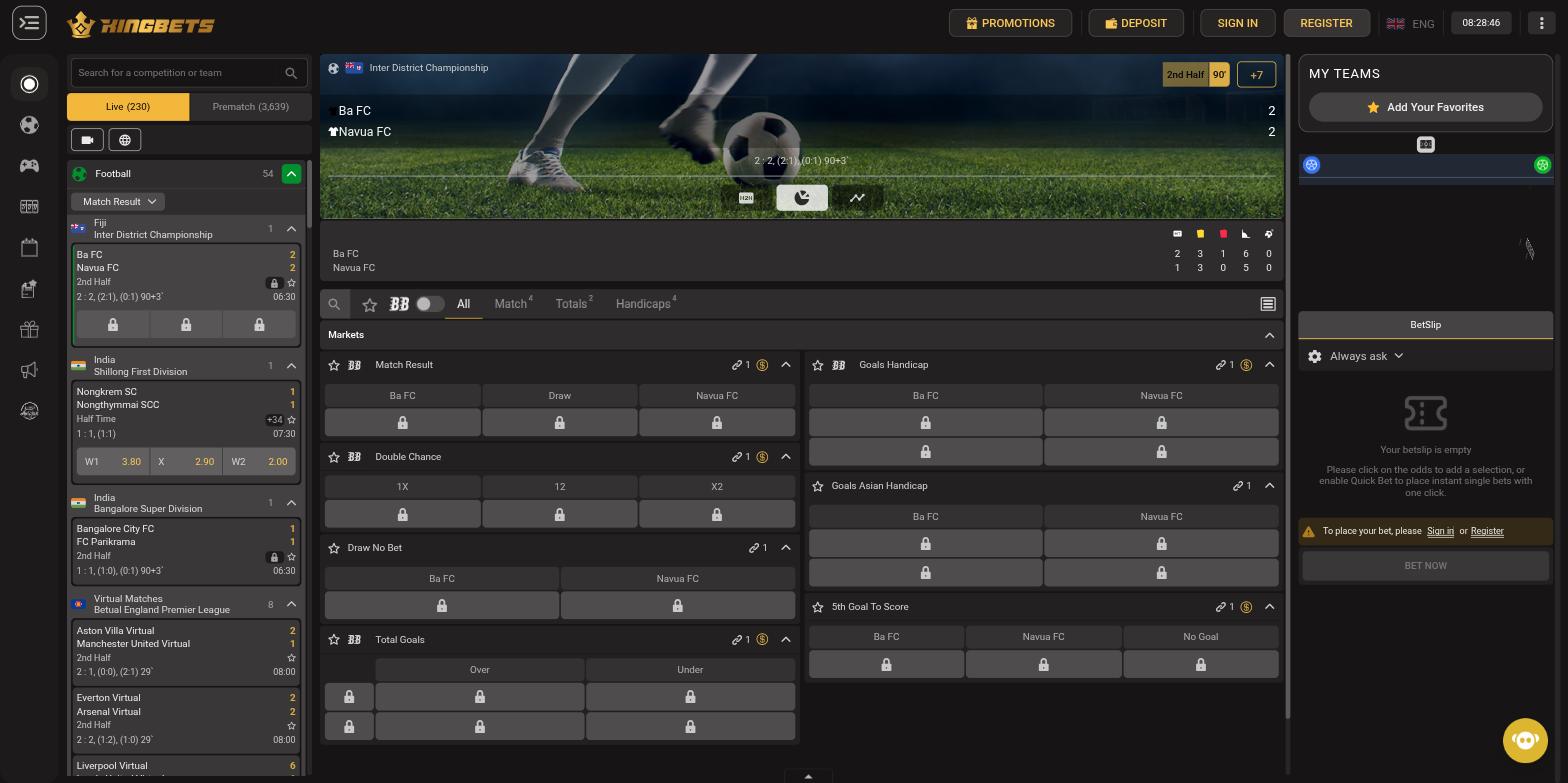This screenshot has height=783, width=1568.
Task: Click the REGISTER button in the header
Action: 1326,23
